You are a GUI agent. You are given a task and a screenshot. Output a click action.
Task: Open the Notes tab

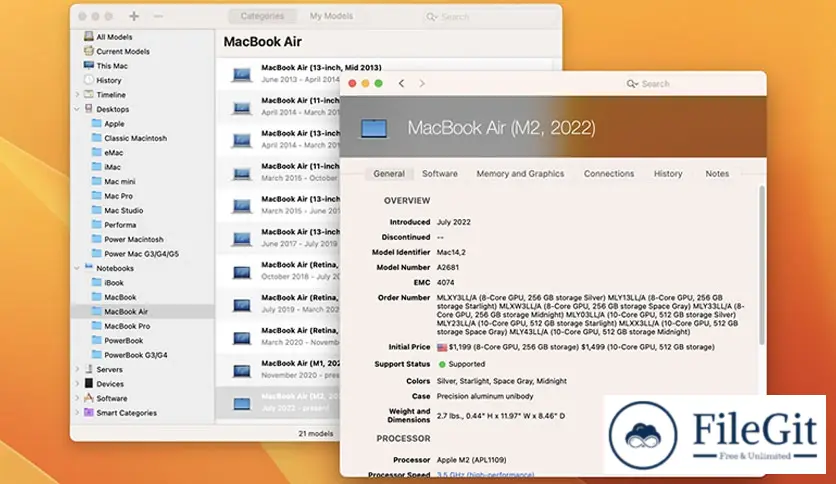point(717,173)
